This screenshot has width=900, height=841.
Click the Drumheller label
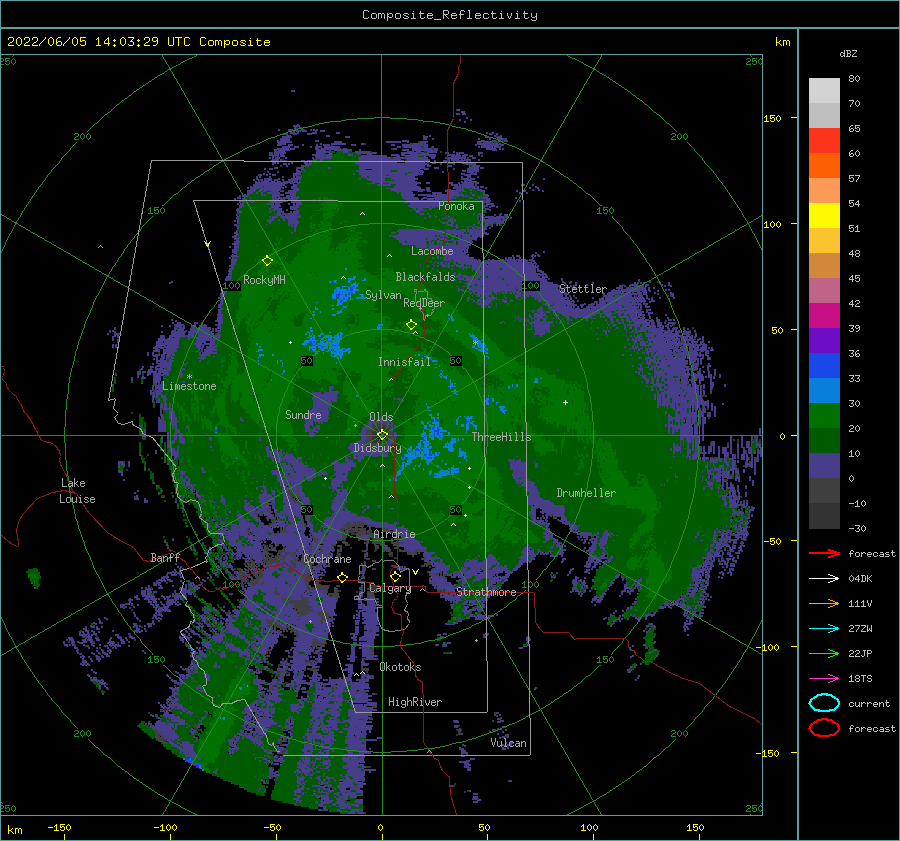tap(586, 493)
